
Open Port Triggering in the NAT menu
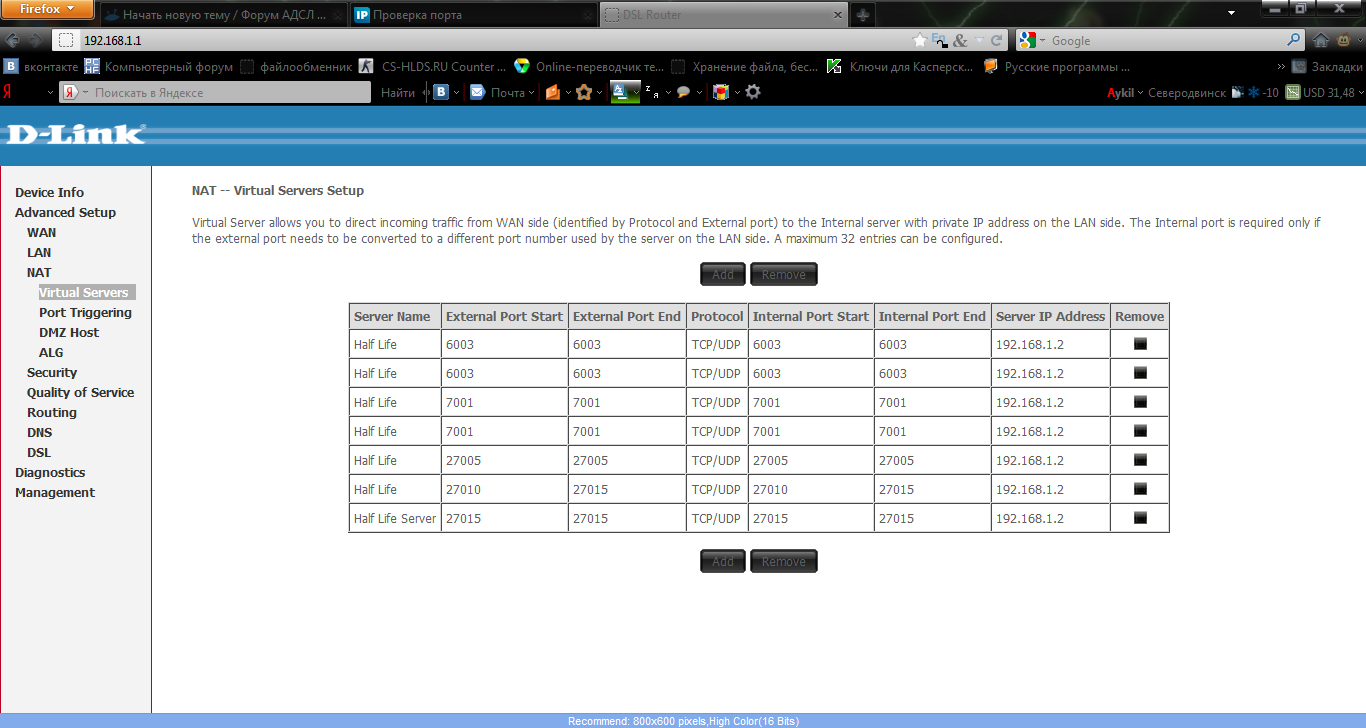(x=85, y=313)
